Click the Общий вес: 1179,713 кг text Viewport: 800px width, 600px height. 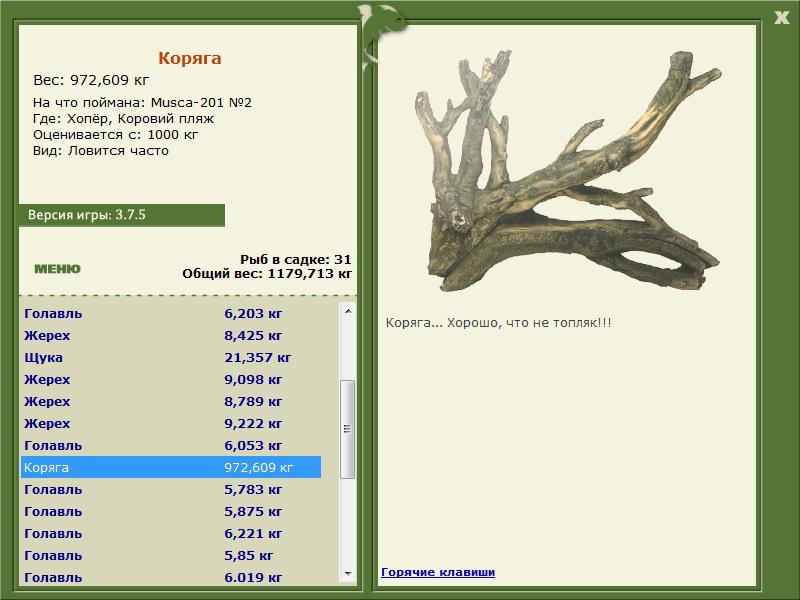267,273
